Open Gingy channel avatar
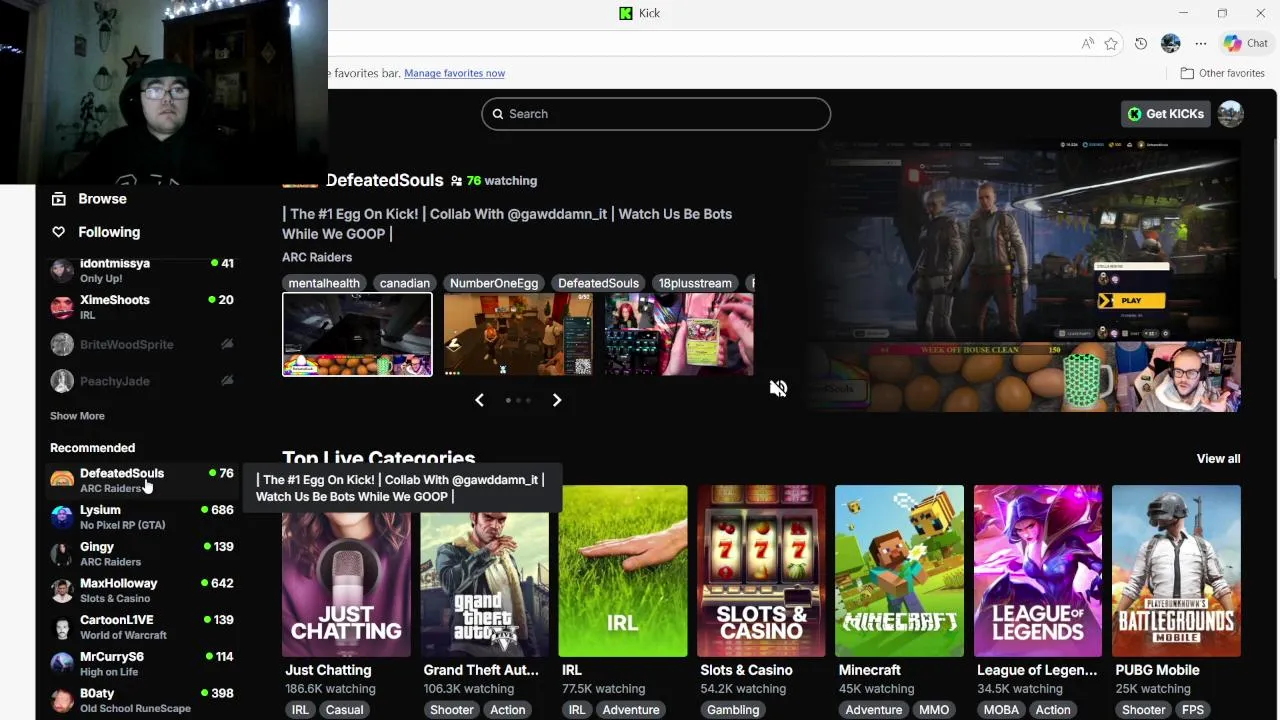Image resolution: width=1280 pixels, height=720 pixels. click(62, 553)
